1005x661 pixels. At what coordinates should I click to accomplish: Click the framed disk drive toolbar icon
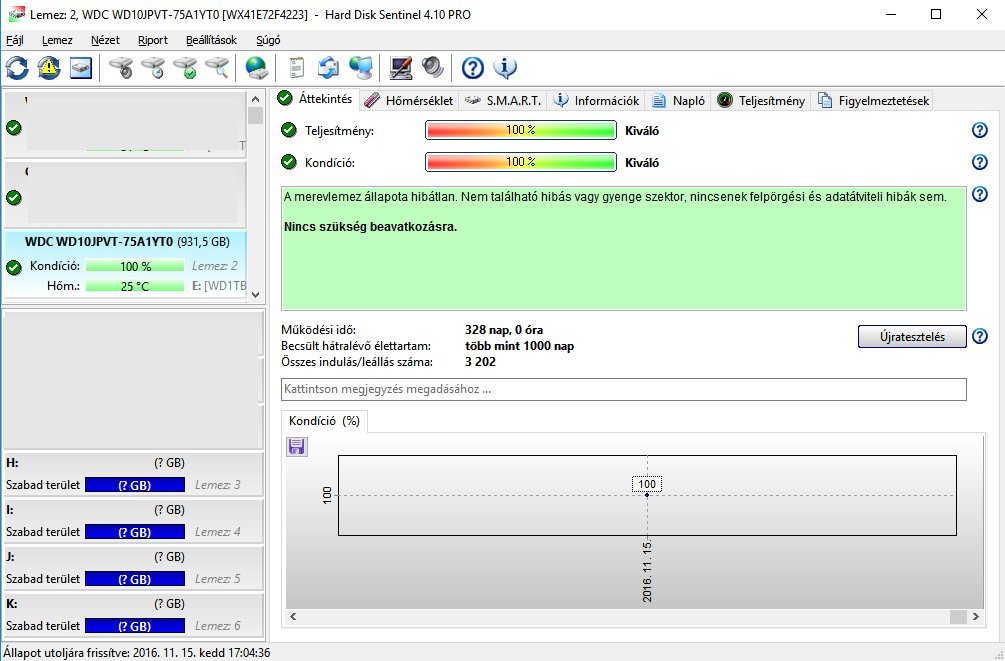click(x=81, y=67)
